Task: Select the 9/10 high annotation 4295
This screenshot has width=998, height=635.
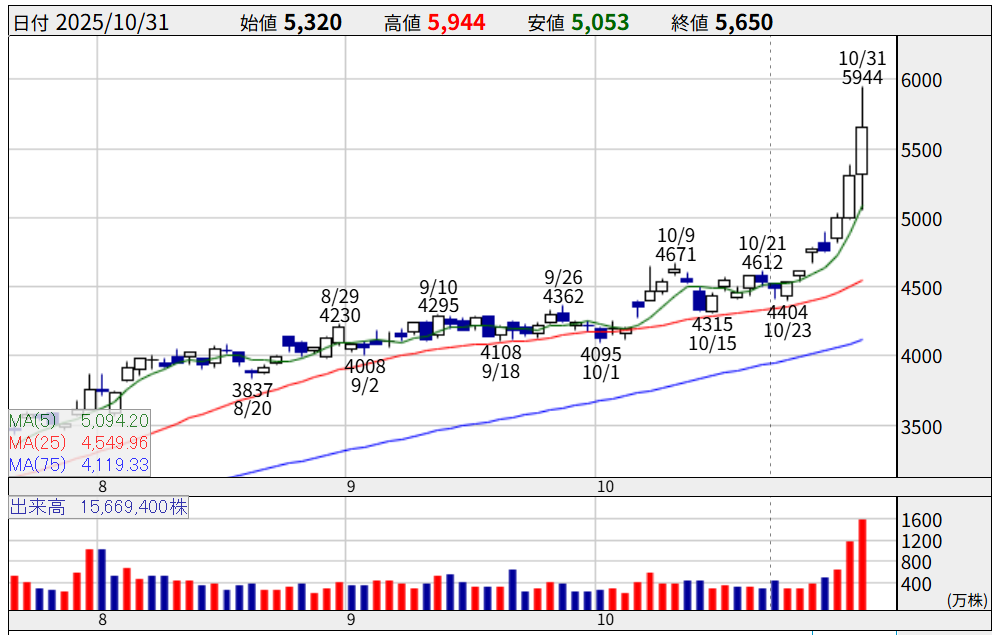Action: click(438, 305)
